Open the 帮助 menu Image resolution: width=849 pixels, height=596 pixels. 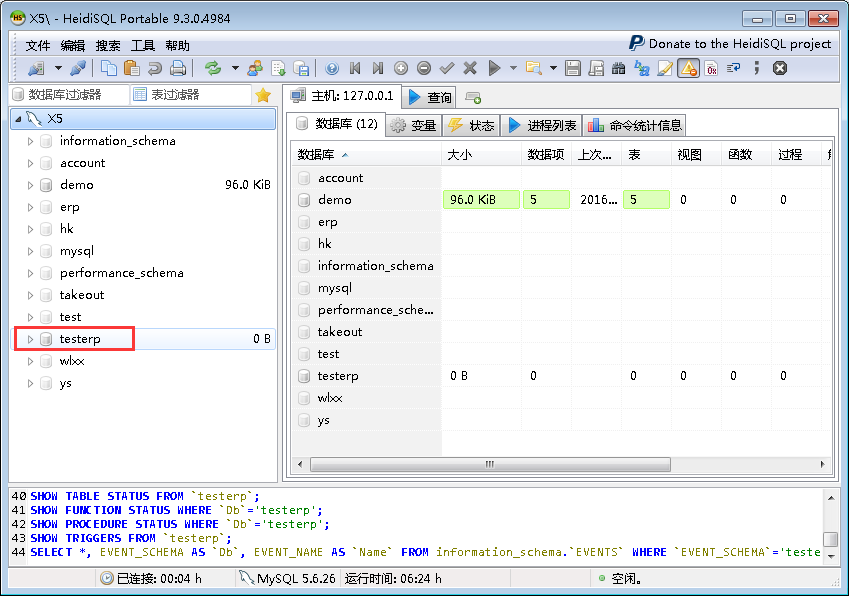(178, 45)
